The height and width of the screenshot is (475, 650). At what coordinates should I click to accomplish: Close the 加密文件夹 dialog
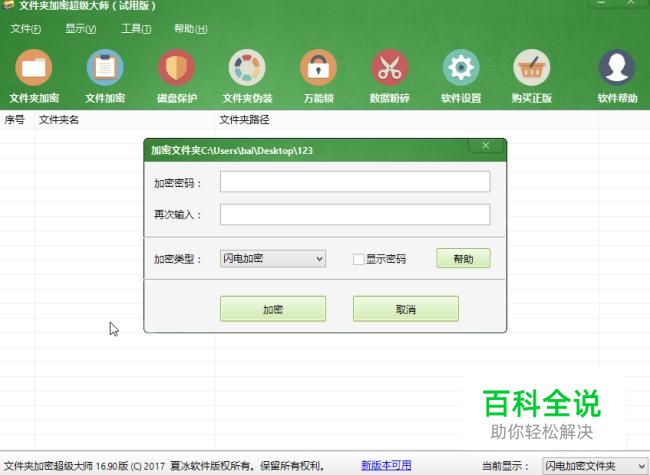[486, 145]
